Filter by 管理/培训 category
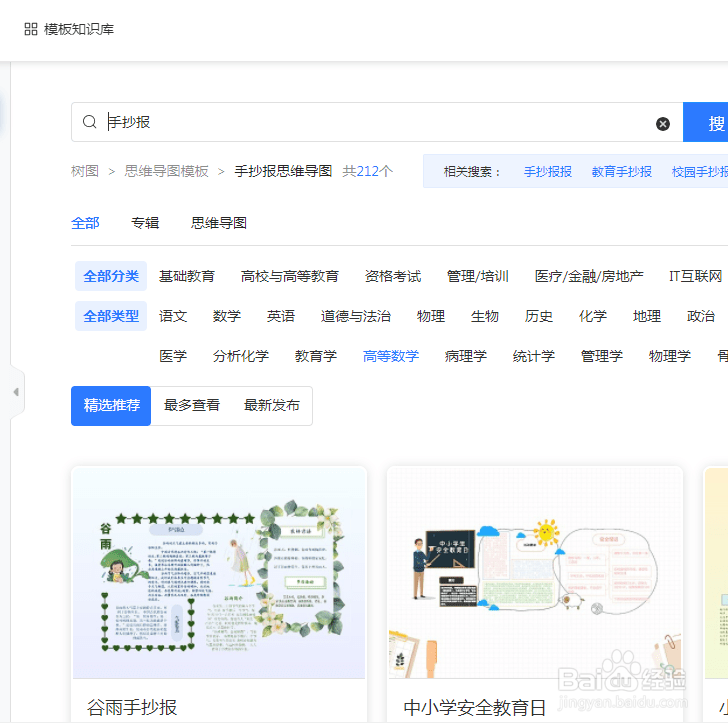This screenshot has width=728, height=728. pos(478,276)
